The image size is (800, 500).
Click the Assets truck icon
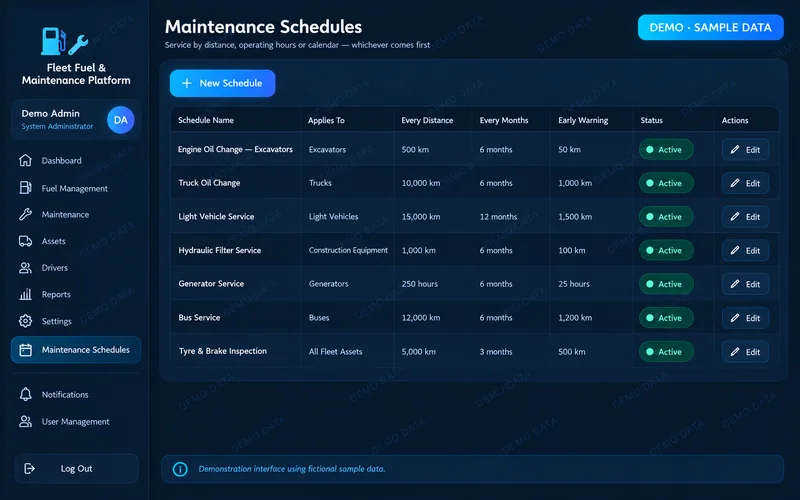click(x=25, y=241)
